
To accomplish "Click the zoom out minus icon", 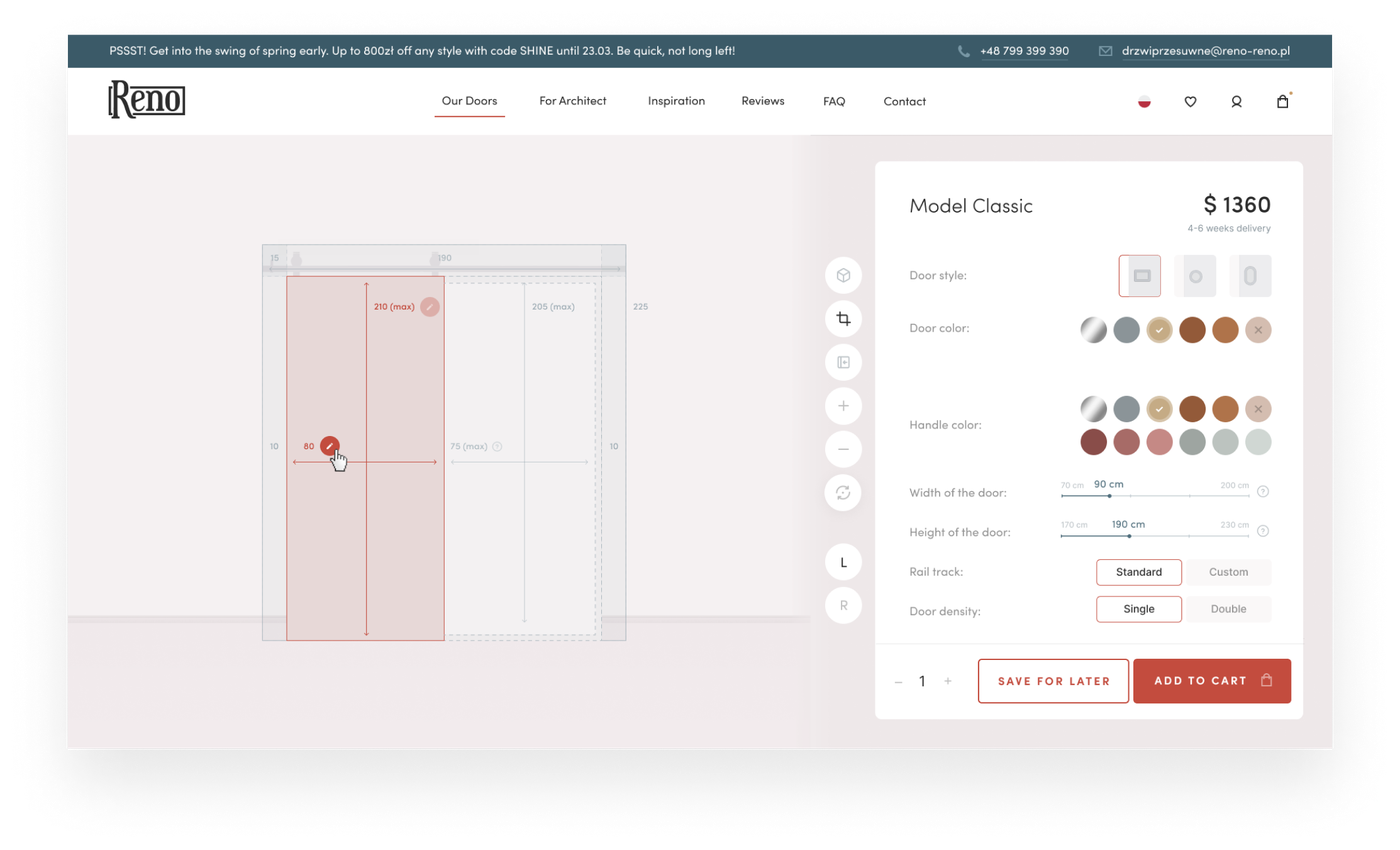I will click(843, 449).
